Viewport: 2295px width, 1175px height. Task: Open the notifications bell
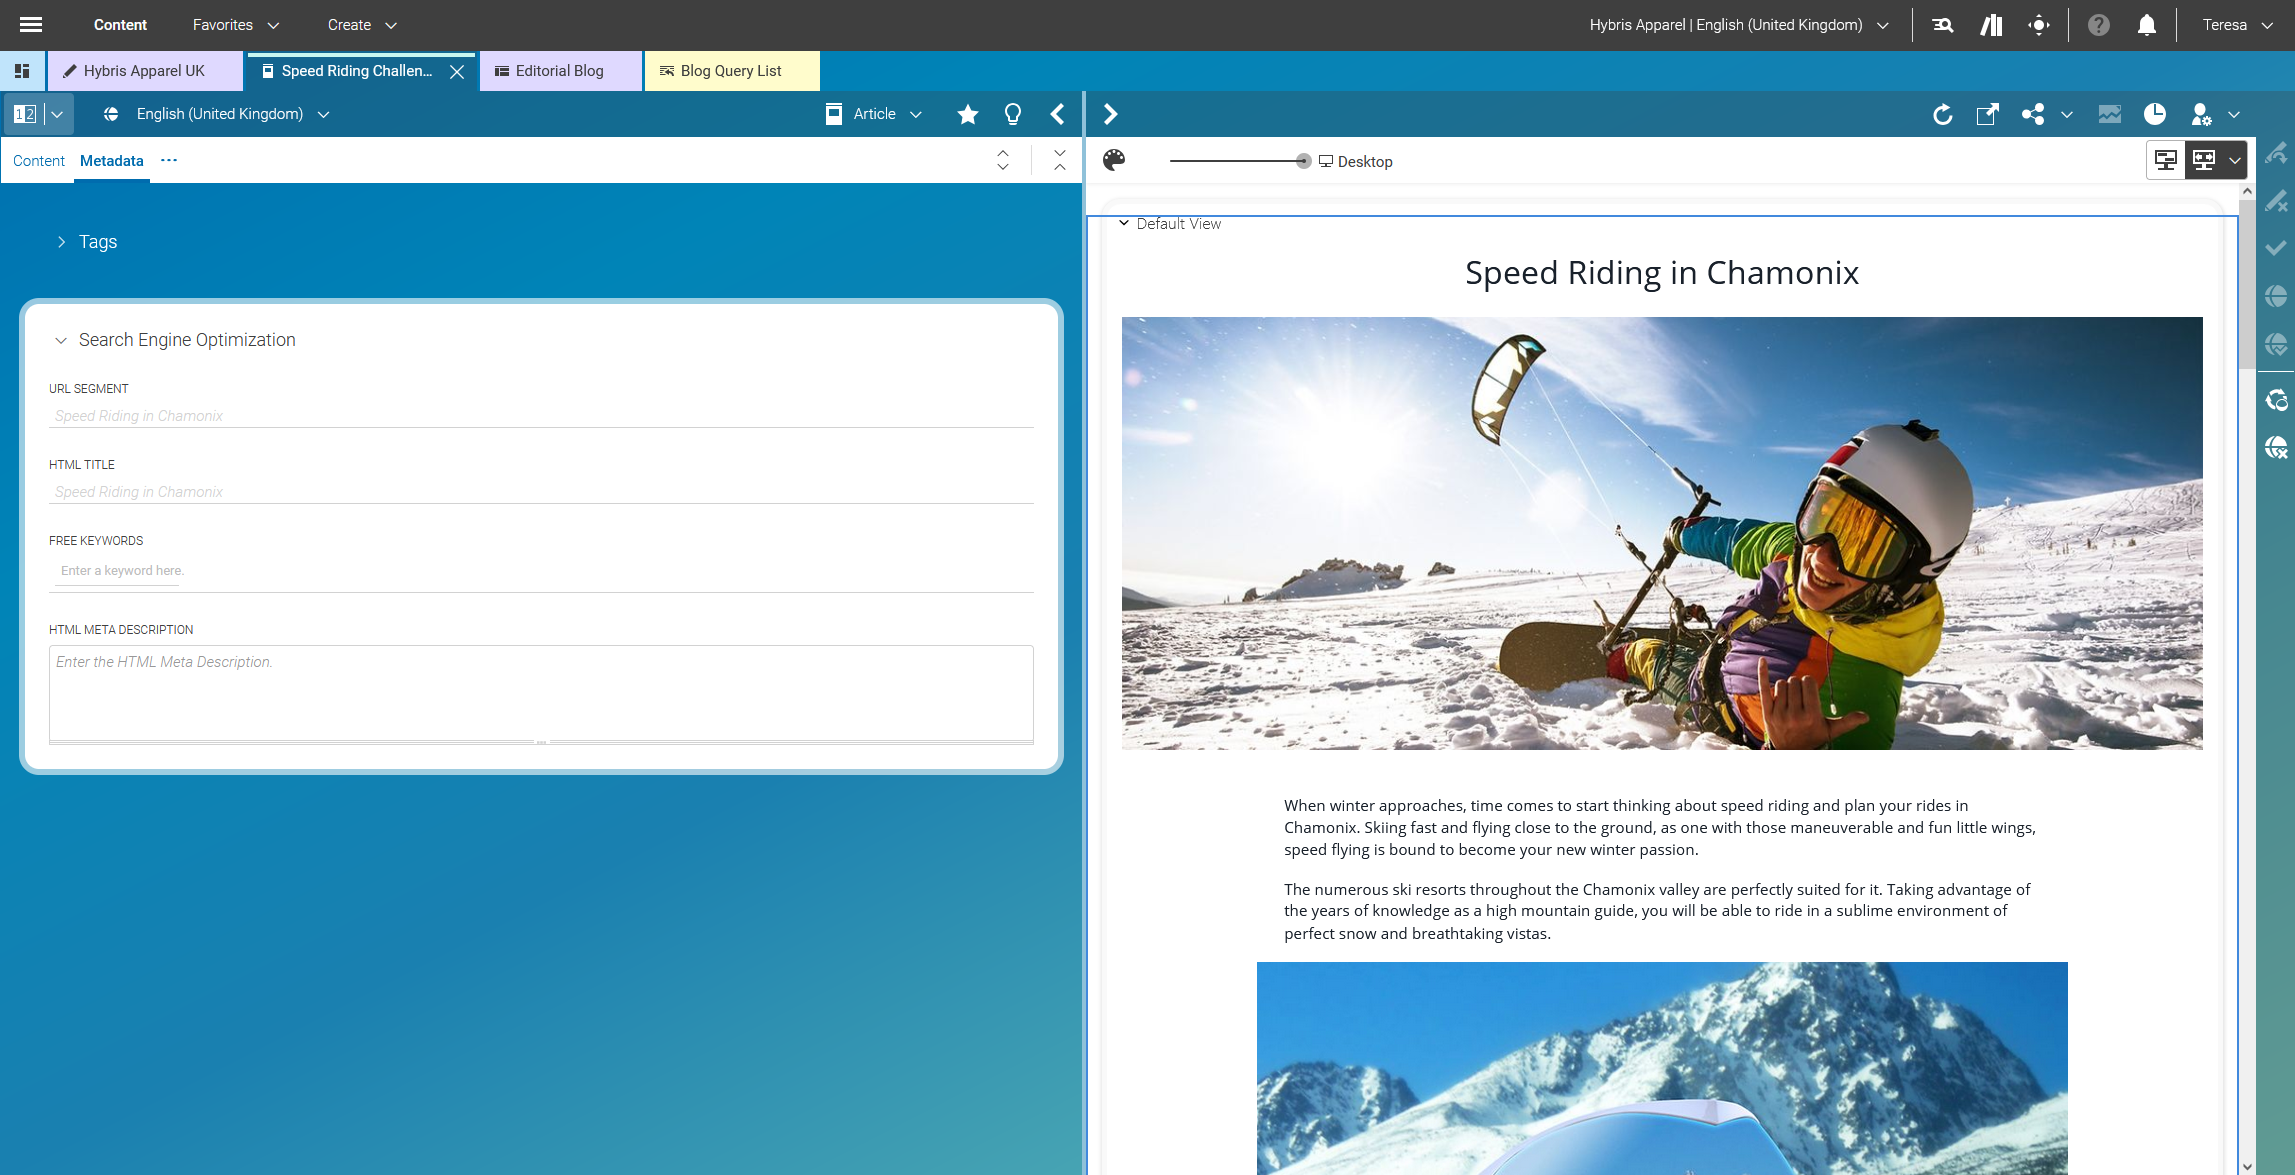point(2145,25)
